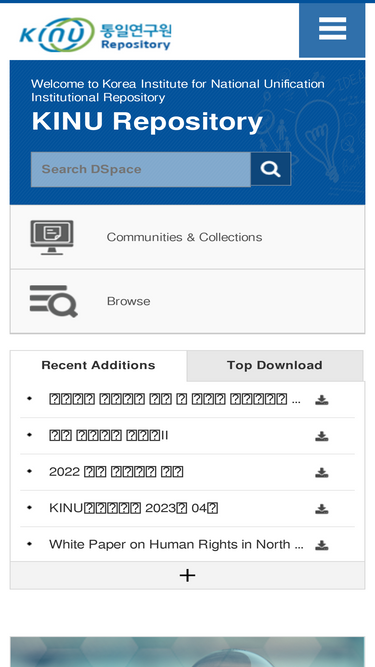The width and height of the screenshot is (375, 667).
Task: Click the Communities & Collections monitor icon
Action: [52, 237]
